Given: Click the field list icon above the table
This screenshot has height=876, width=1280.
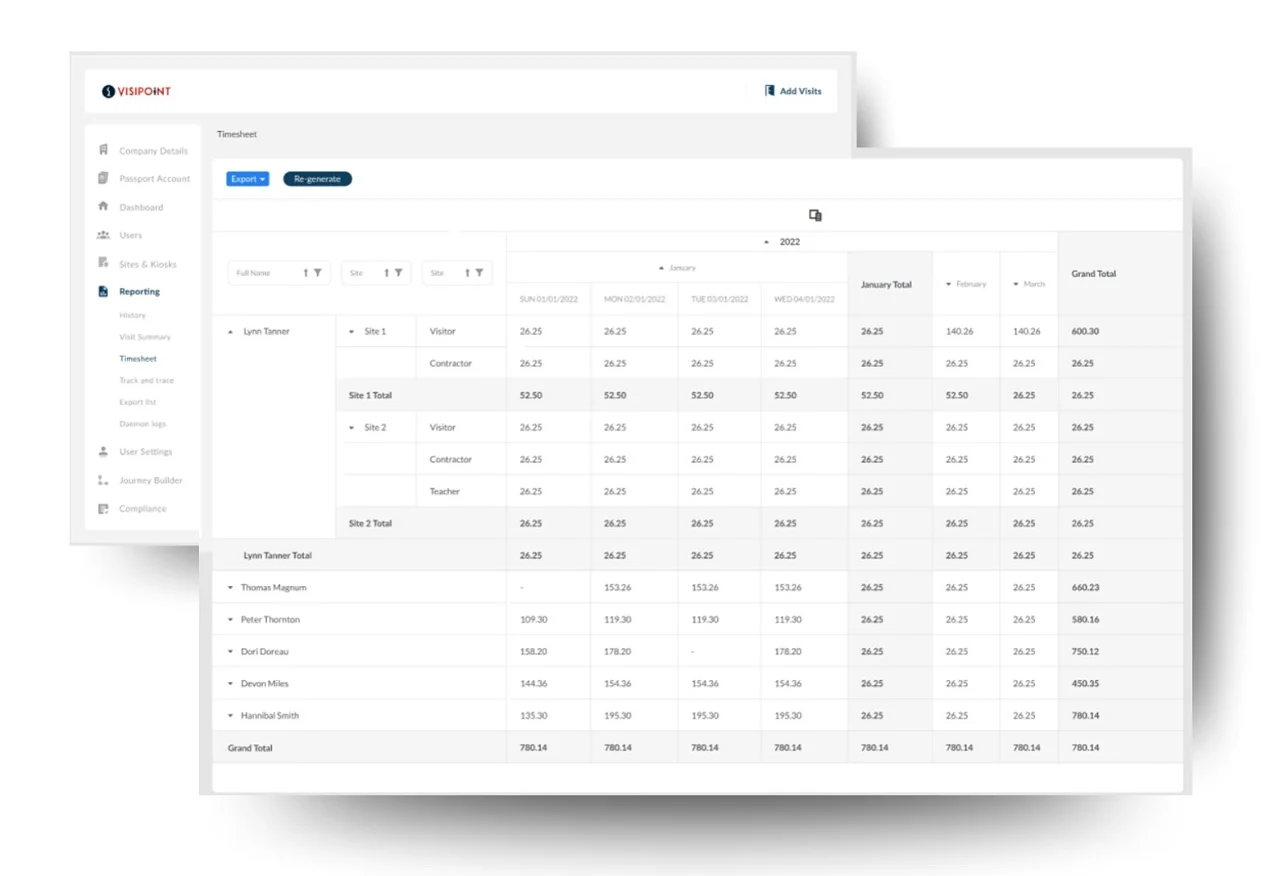Looking at the screenshot, I should tap(815, 215).
